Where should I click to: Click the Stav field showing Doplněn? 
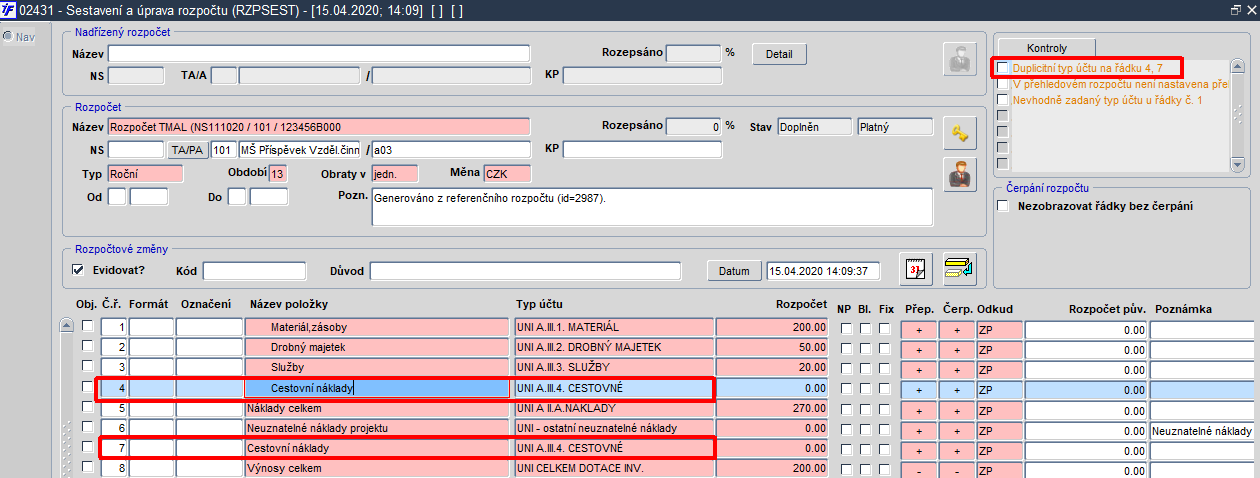[x=814, y=127]
